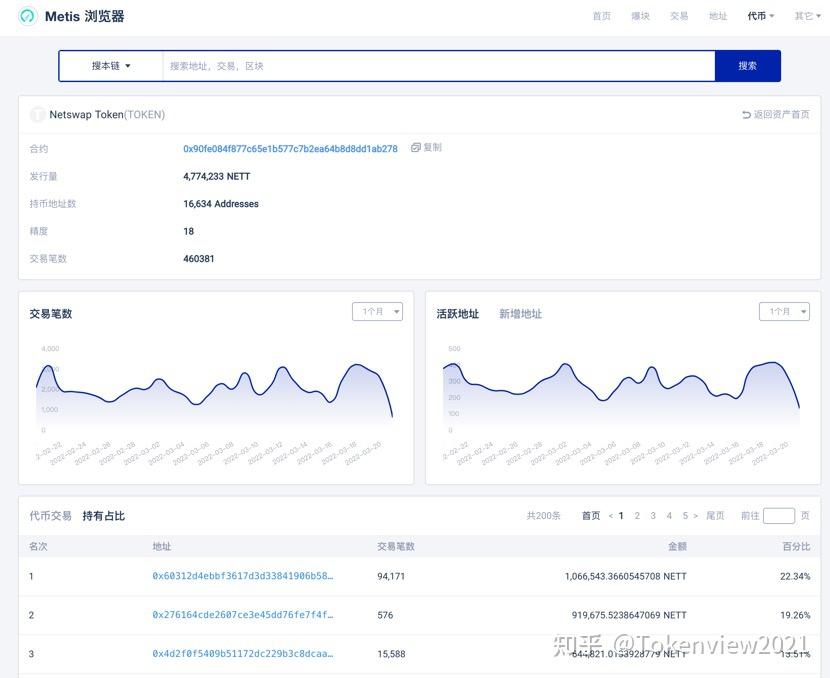
Task: Open holder address 0x60312d4ebbf3617d...
Action: 242,576
